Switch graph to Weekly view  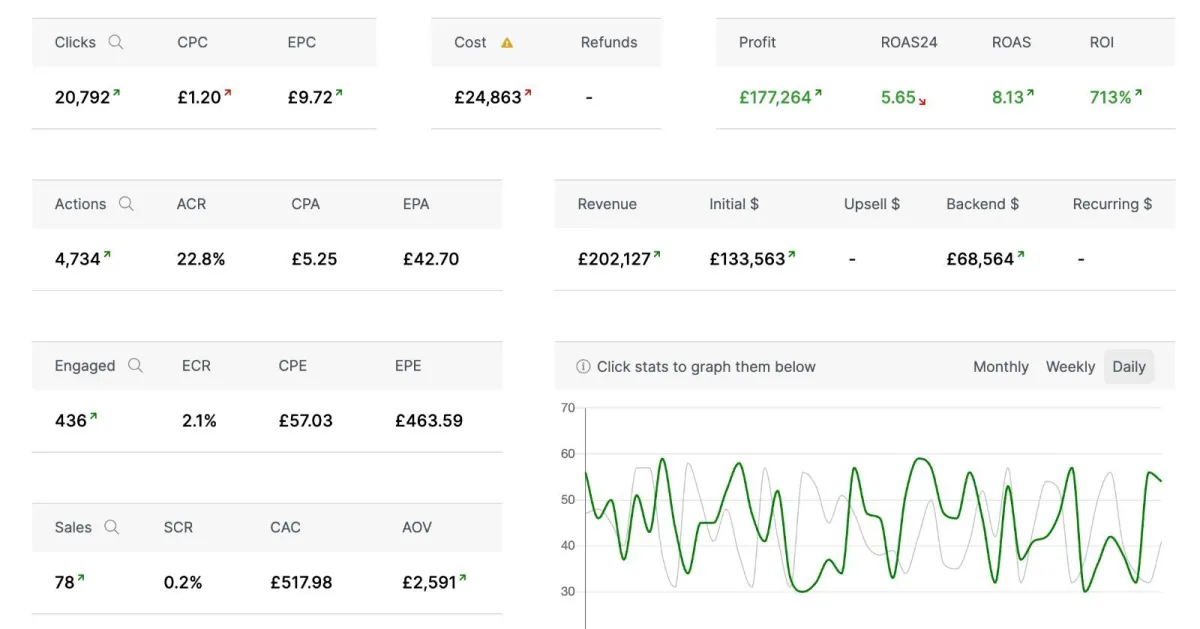pos(1070,367)
